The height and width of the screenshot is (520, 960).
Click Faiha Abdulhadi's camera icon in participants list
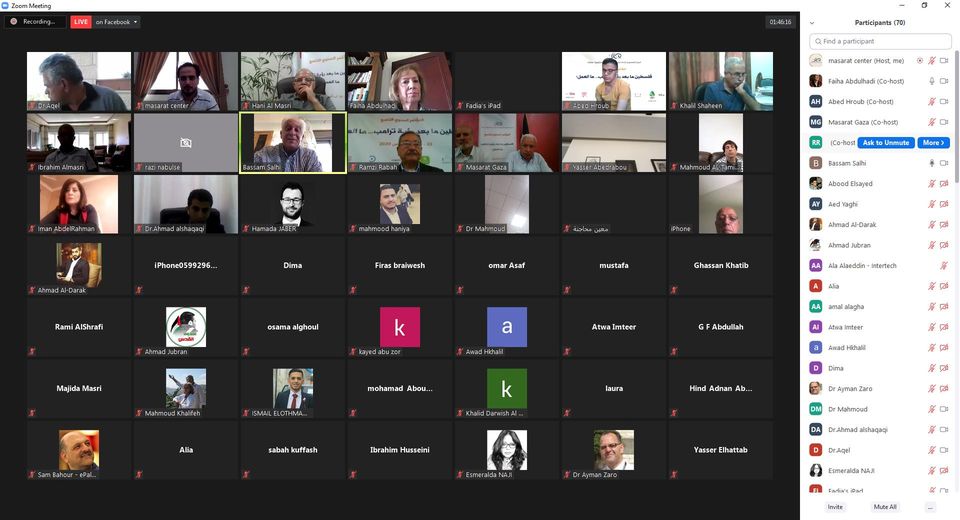click(x=944, y=81)
